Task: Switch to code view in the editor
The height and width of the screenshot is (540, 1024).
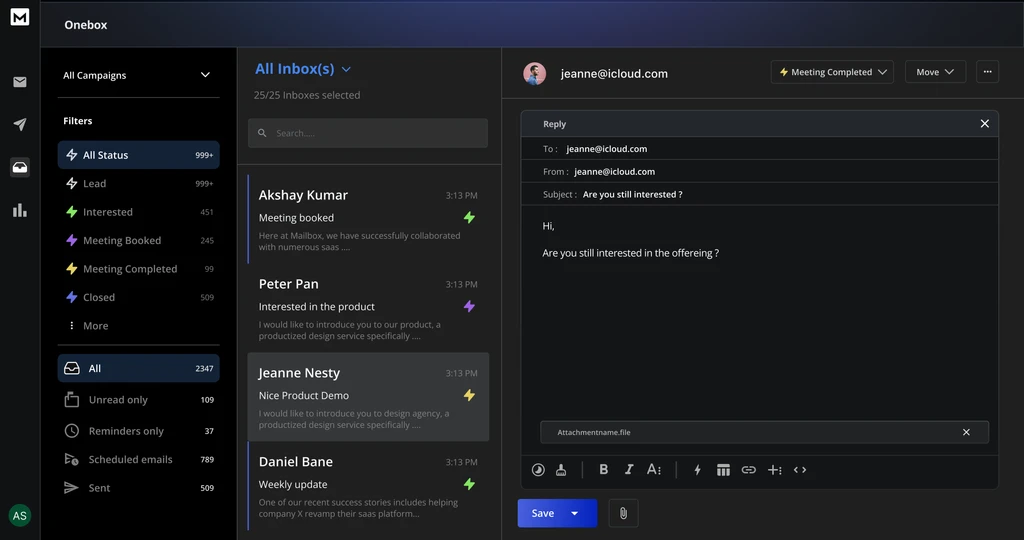Action: coord(799,469)
